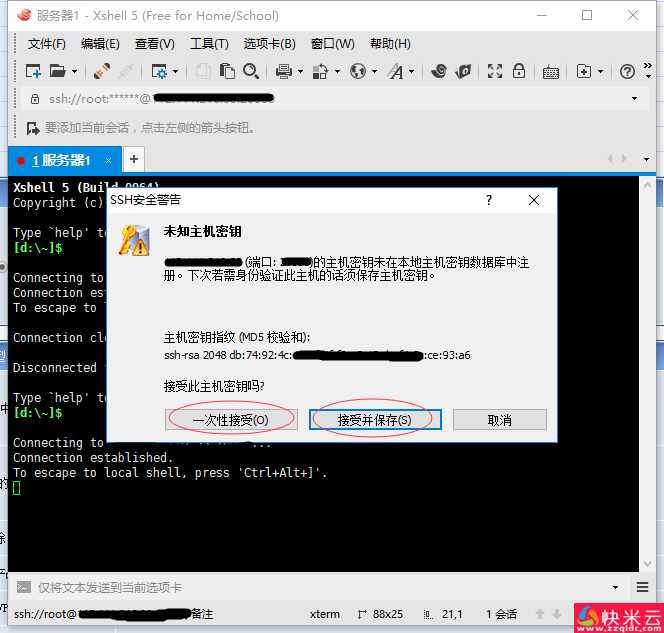This screenshot has height=633, width=664.
Task: Click the Copy toolbar icon
Action: (x=203, y=71)
